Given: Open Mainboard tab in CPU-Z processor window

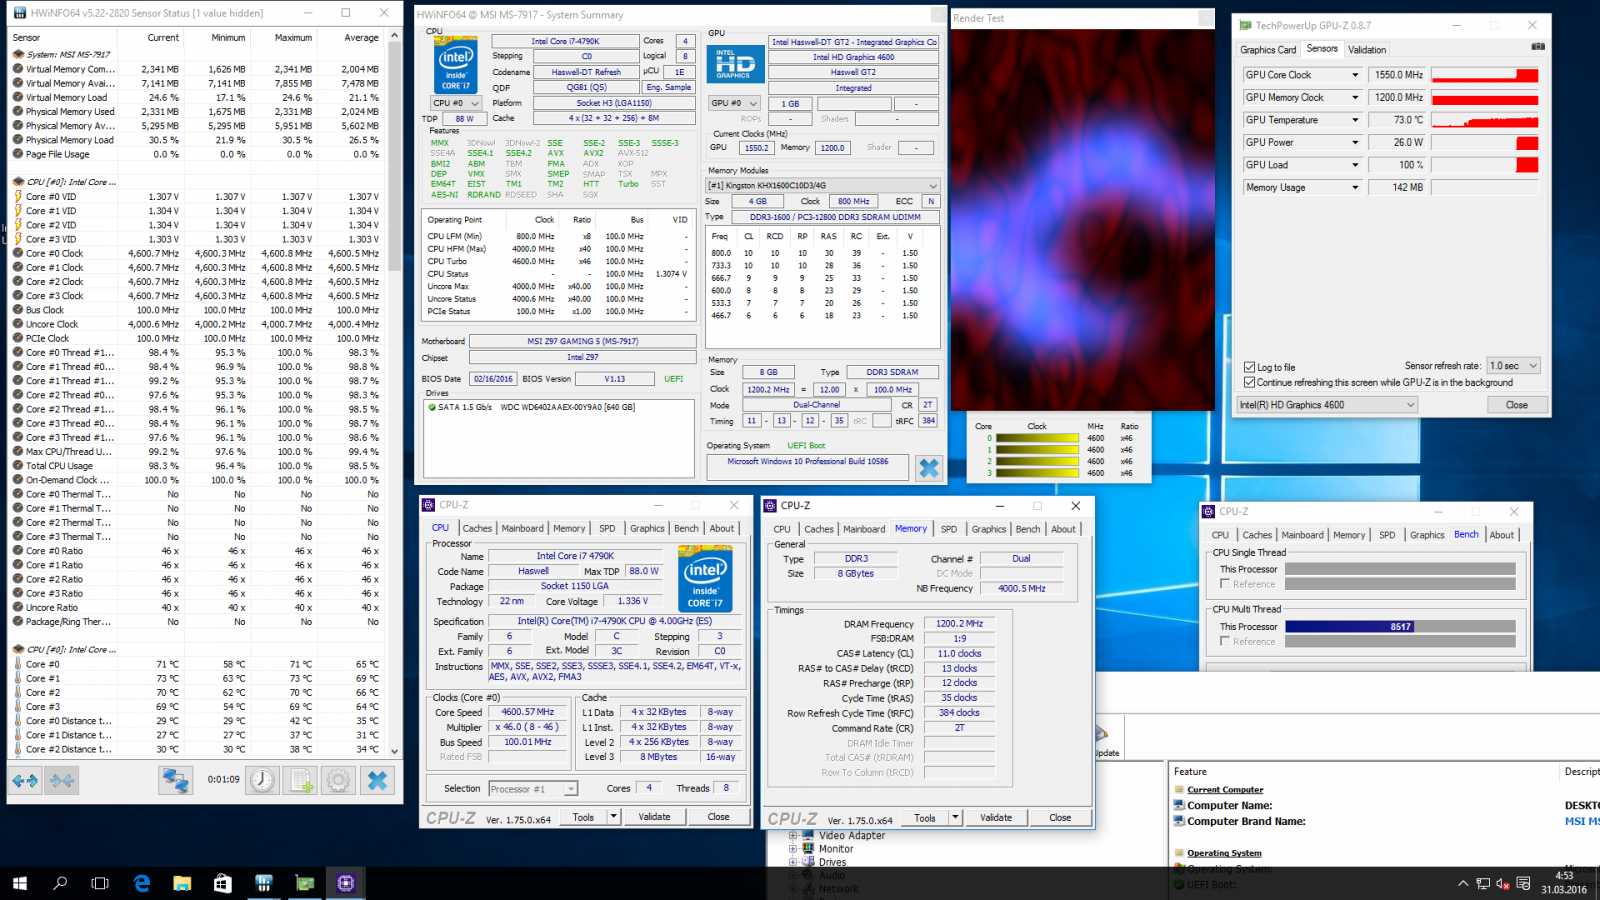Looking at the screenshot, I should pyautogui.click(x=523, y=528).
